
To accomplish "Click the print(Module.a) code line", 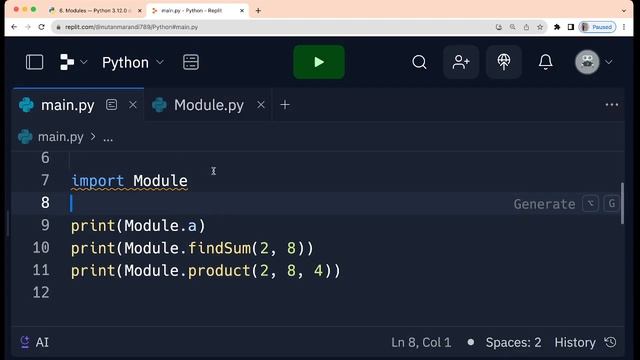I will coord(138,226).
